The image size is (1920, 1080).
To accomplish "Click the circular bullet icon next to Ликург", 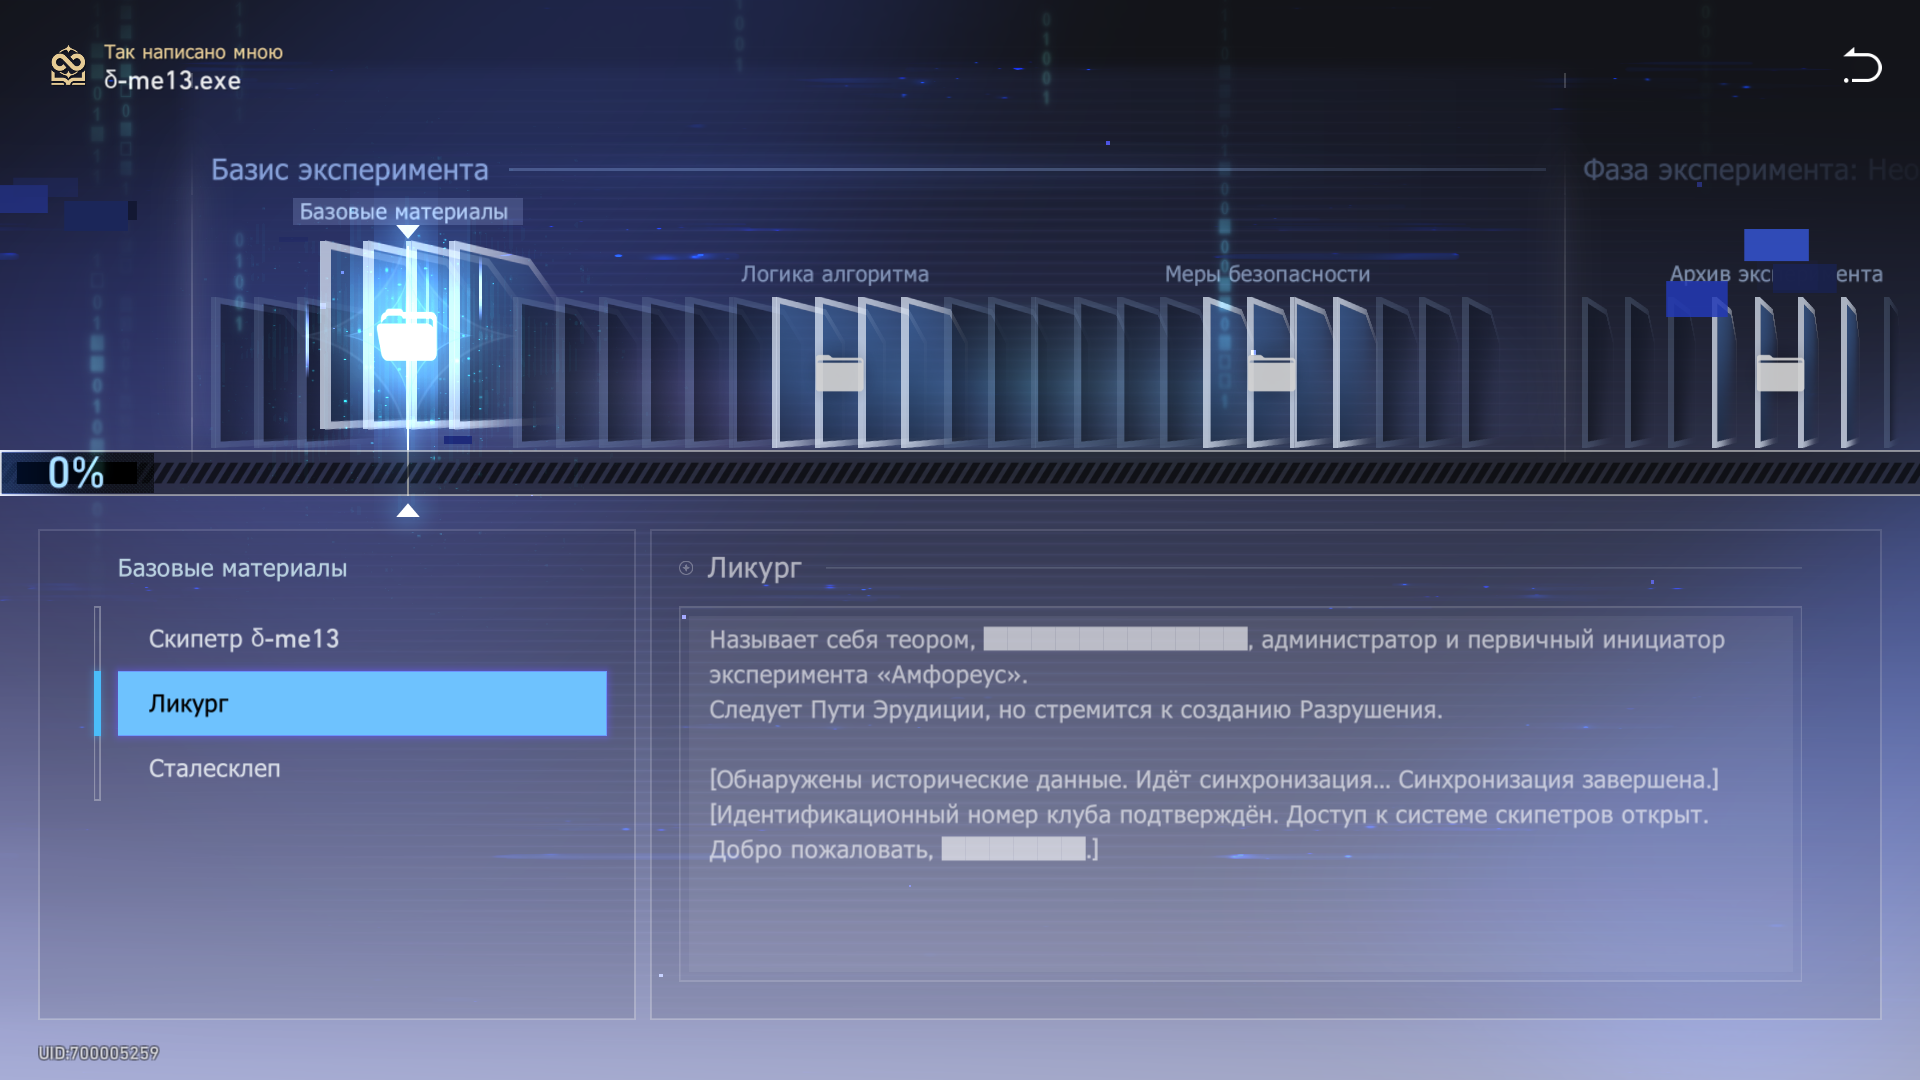I will [686, 568].
